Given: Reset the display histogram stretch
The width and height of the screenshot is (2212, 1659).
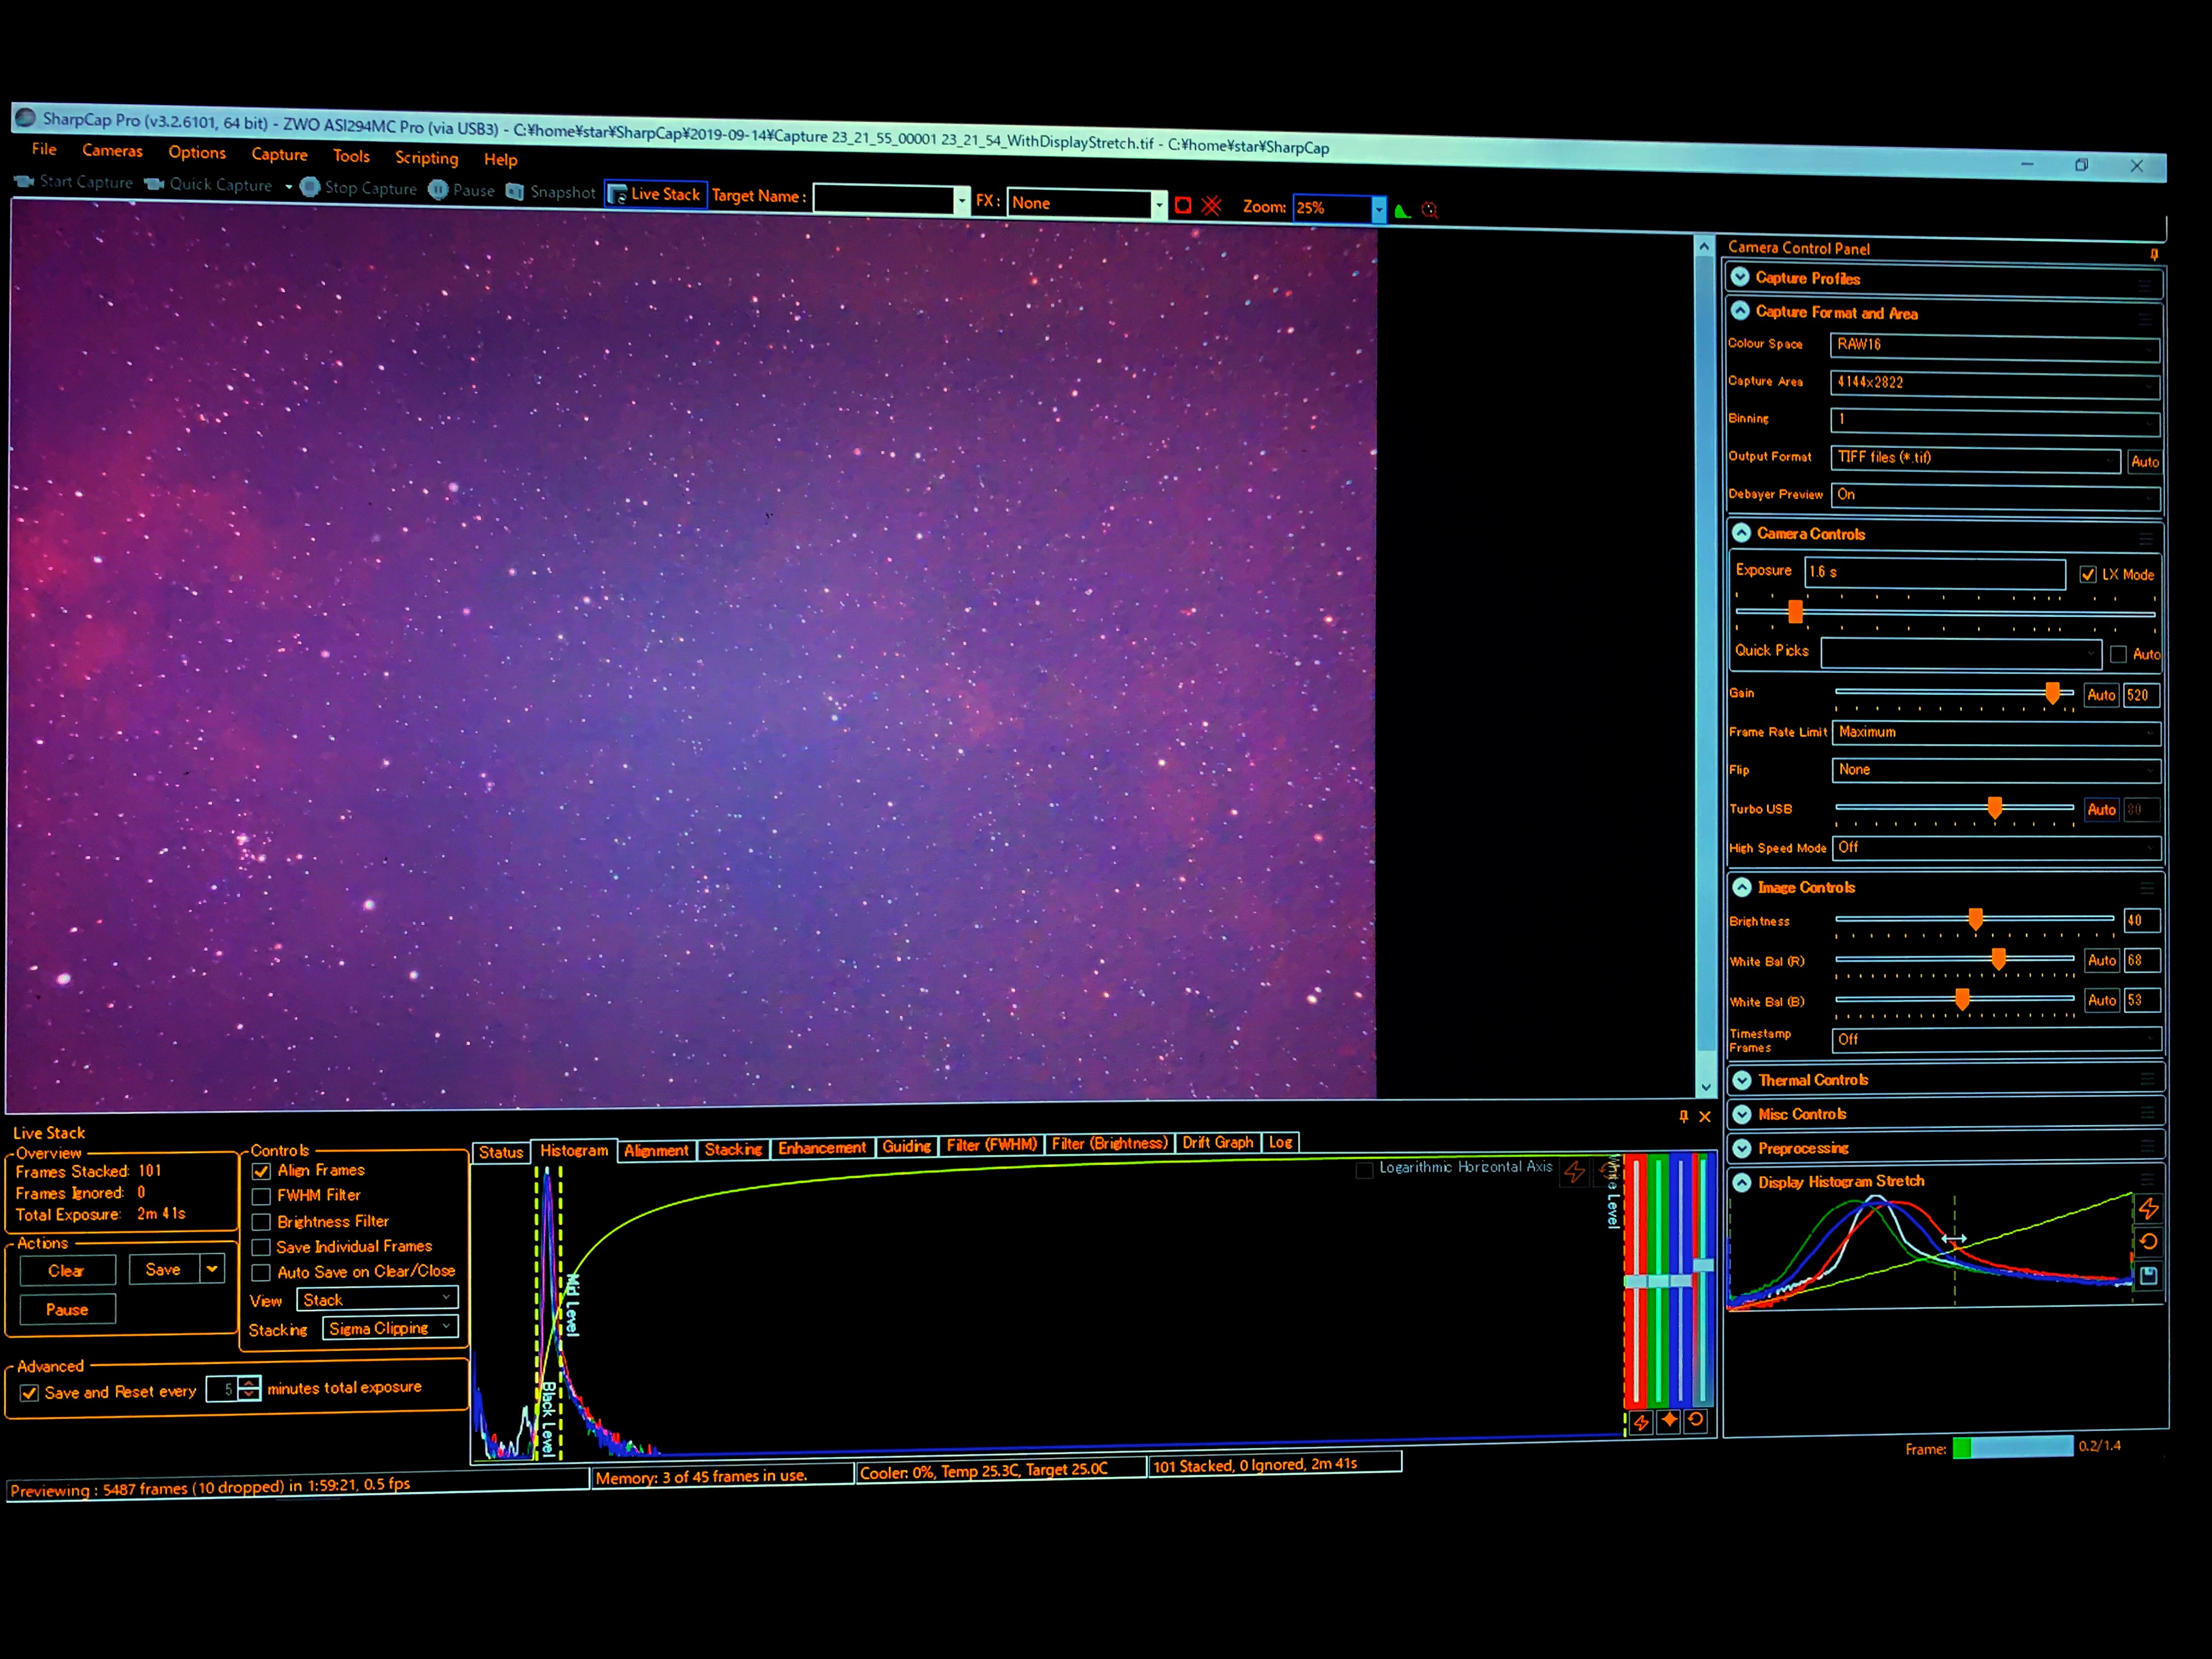Looking at the screenshot, I should 2148,1242.
